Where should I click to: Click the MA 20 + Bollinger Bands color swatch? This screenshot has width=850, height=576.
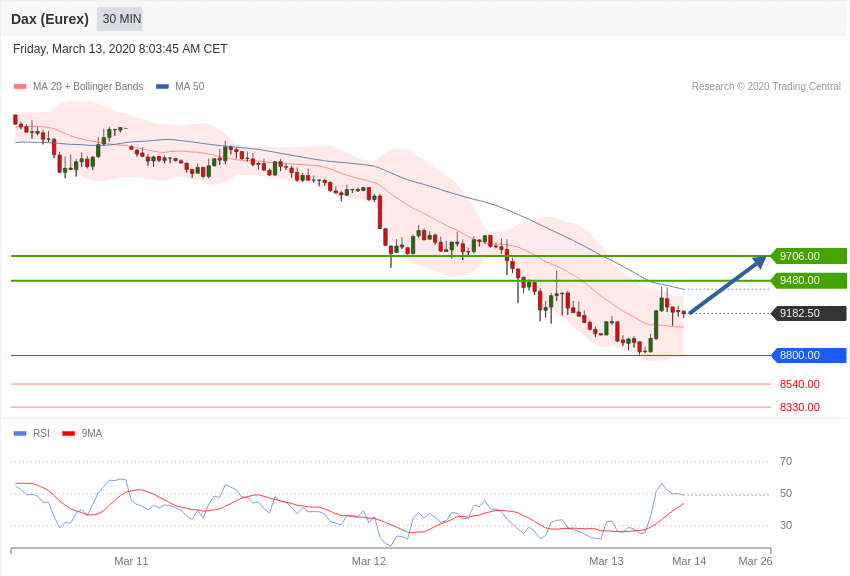click(x=20, y=87)
